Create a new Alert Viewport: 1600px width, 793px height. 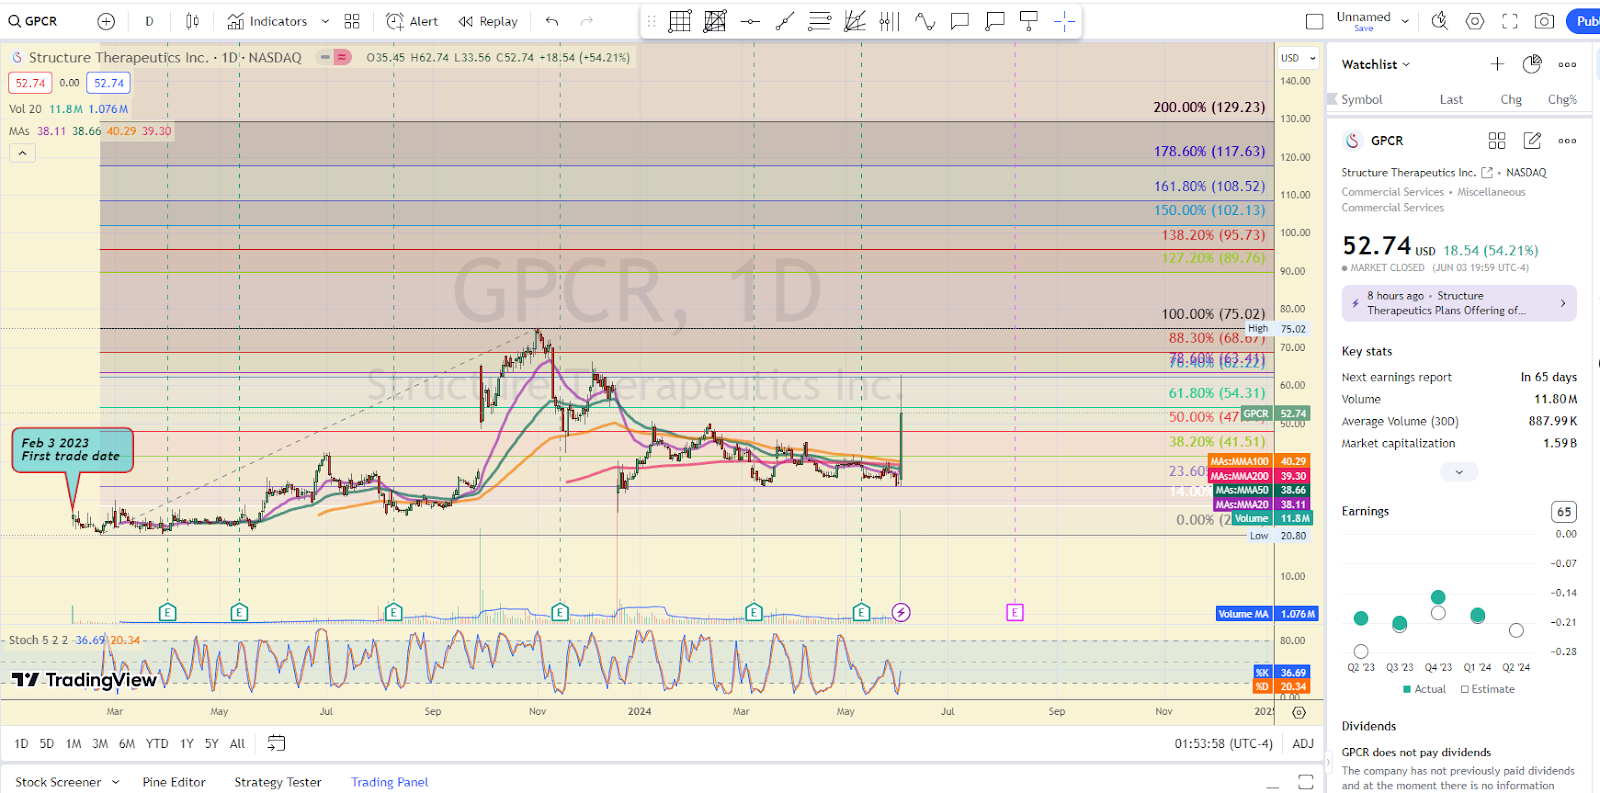pos(412,21)
